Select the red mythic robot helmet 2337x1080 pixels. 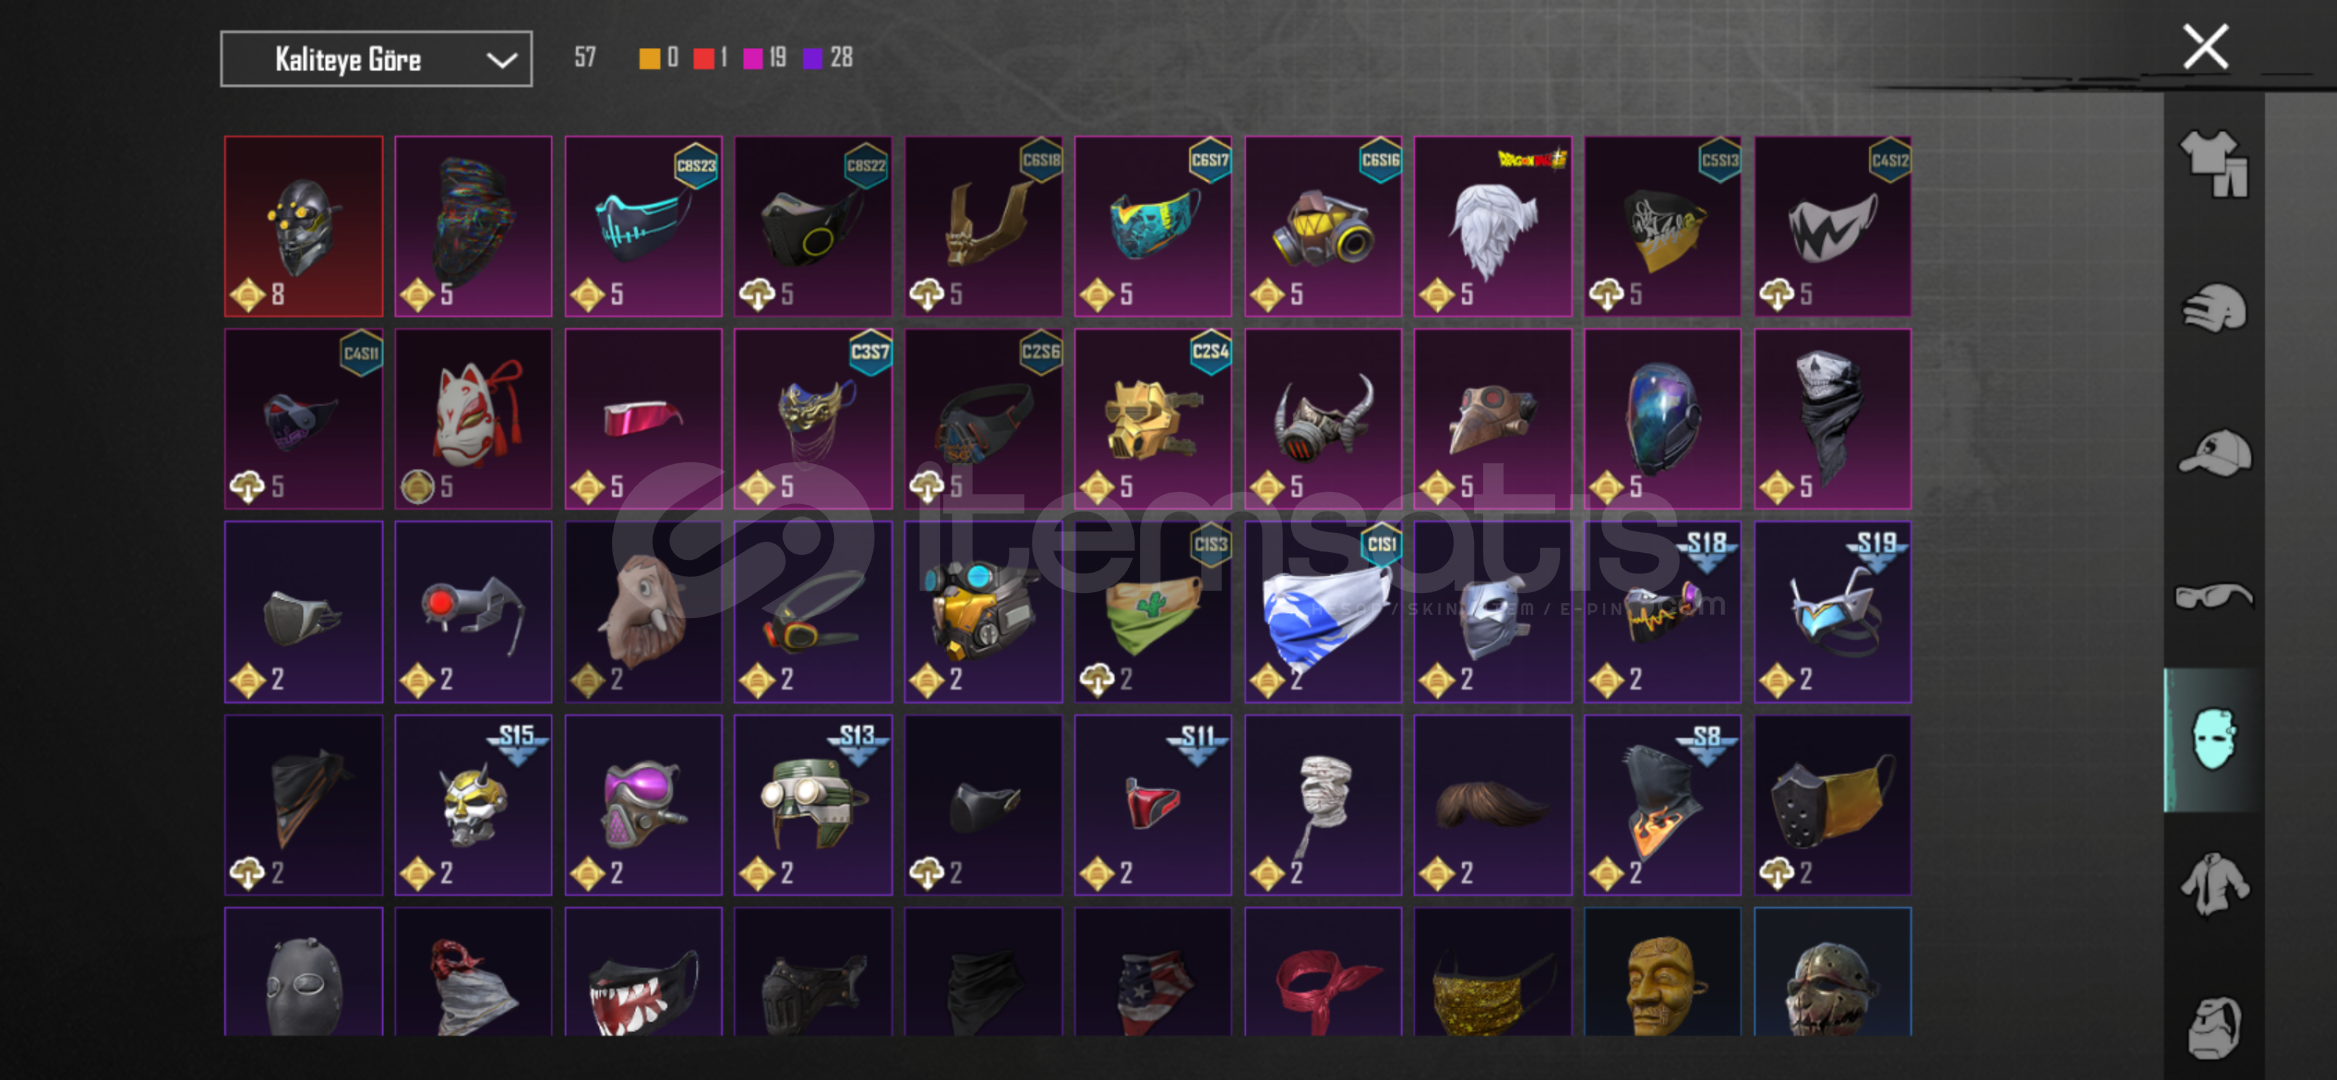pos(304,227)
